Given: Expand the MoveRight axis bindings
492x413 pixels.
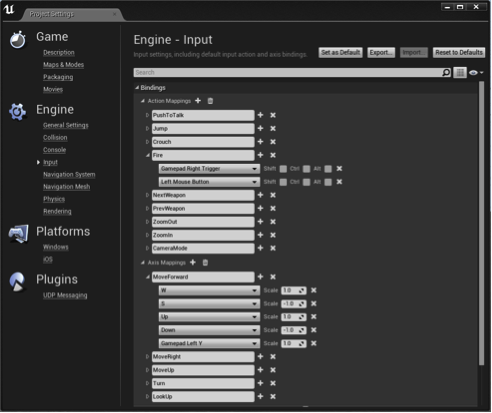Looking at the screenshot, I should coord(147,357).
